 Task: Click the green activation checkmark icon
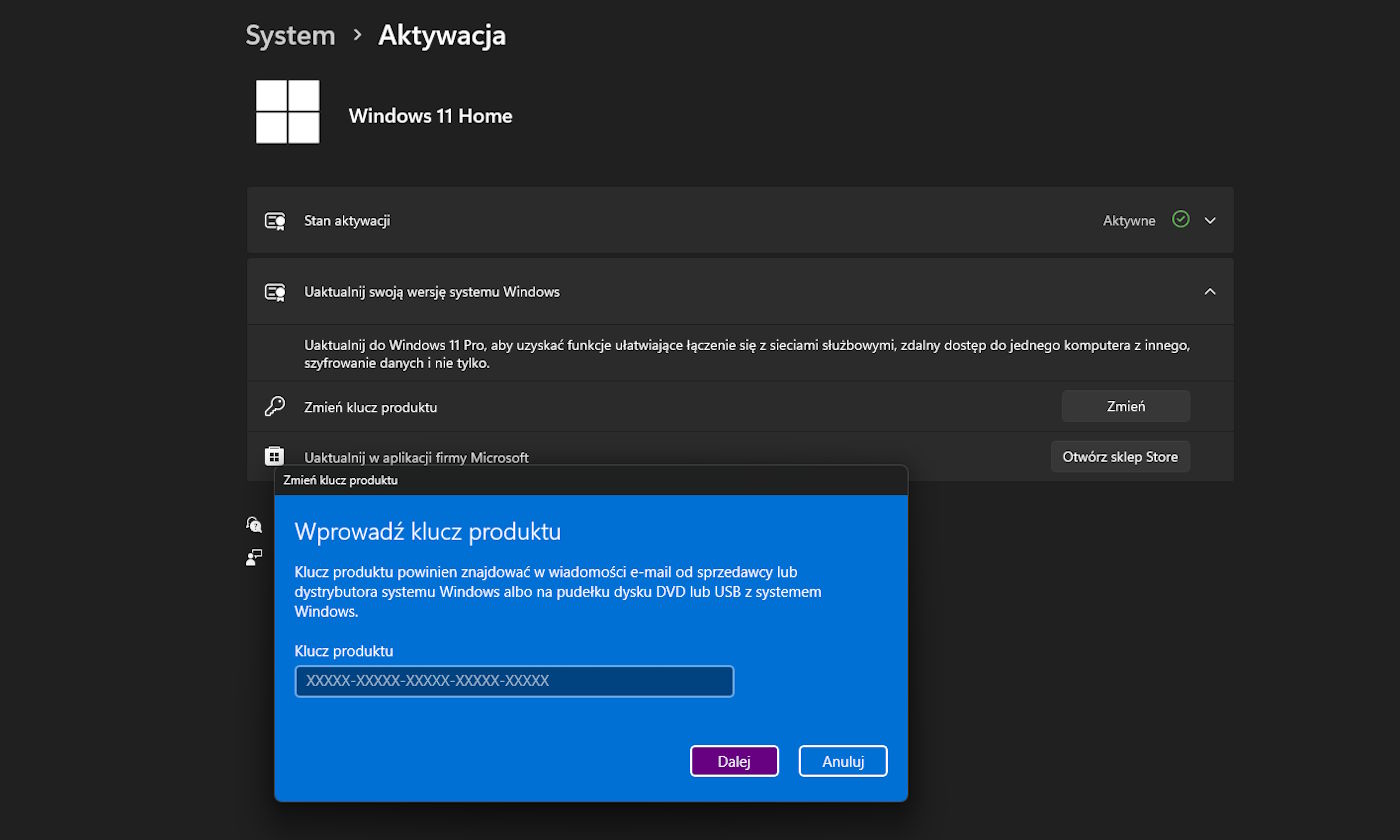[x=1181, y=219]
